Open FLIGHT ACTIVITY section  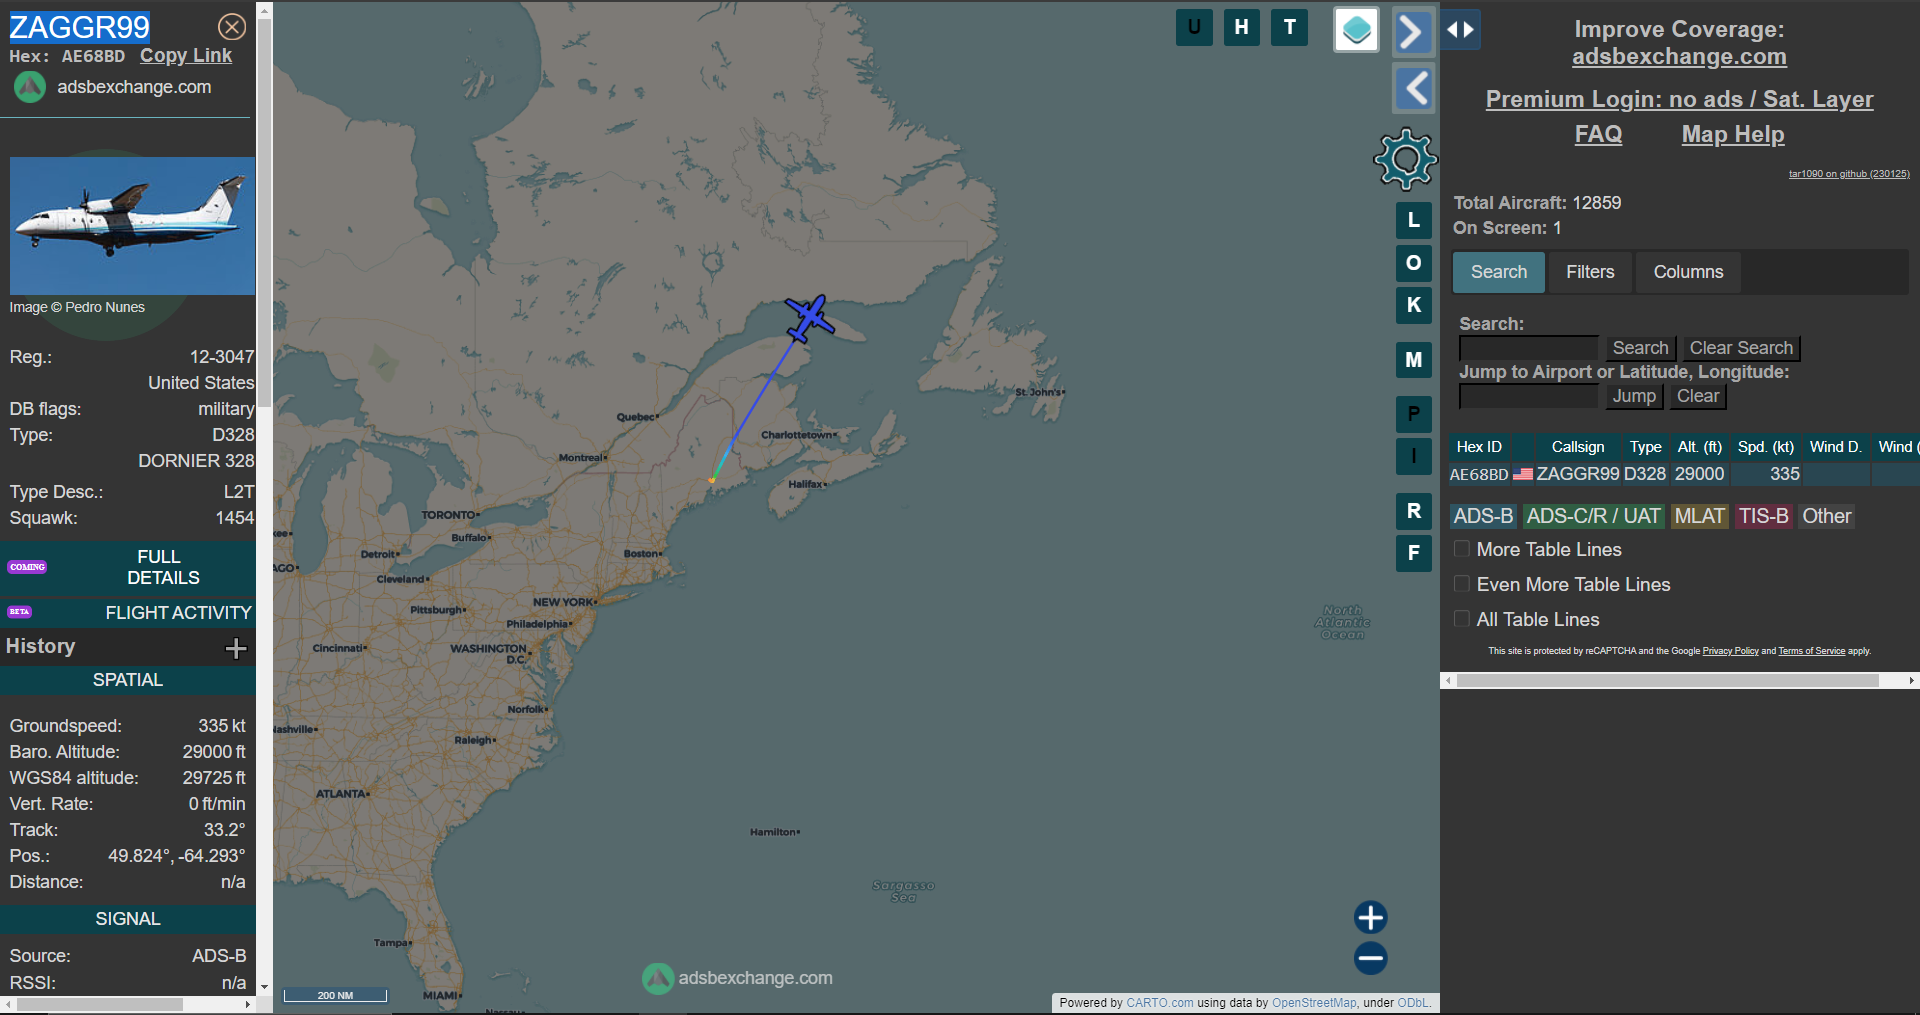click(x=128, y=612)
